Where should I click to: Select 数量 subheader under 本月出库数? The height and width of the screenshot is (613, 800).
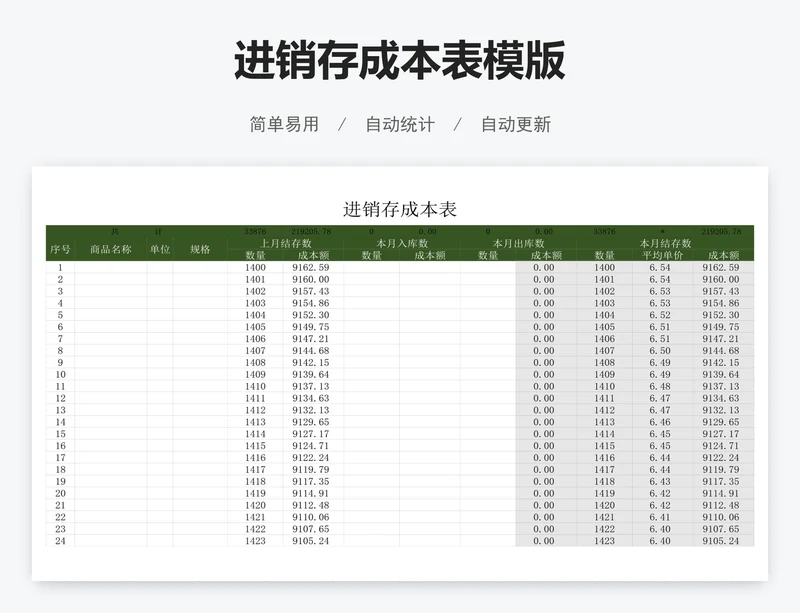click(x=488, y=255)
